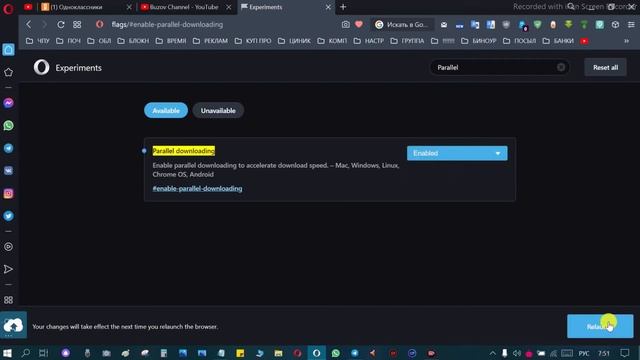Open the Speed Dial grid icon in toolbar
The image size is (640, 360).
(77, 24)
